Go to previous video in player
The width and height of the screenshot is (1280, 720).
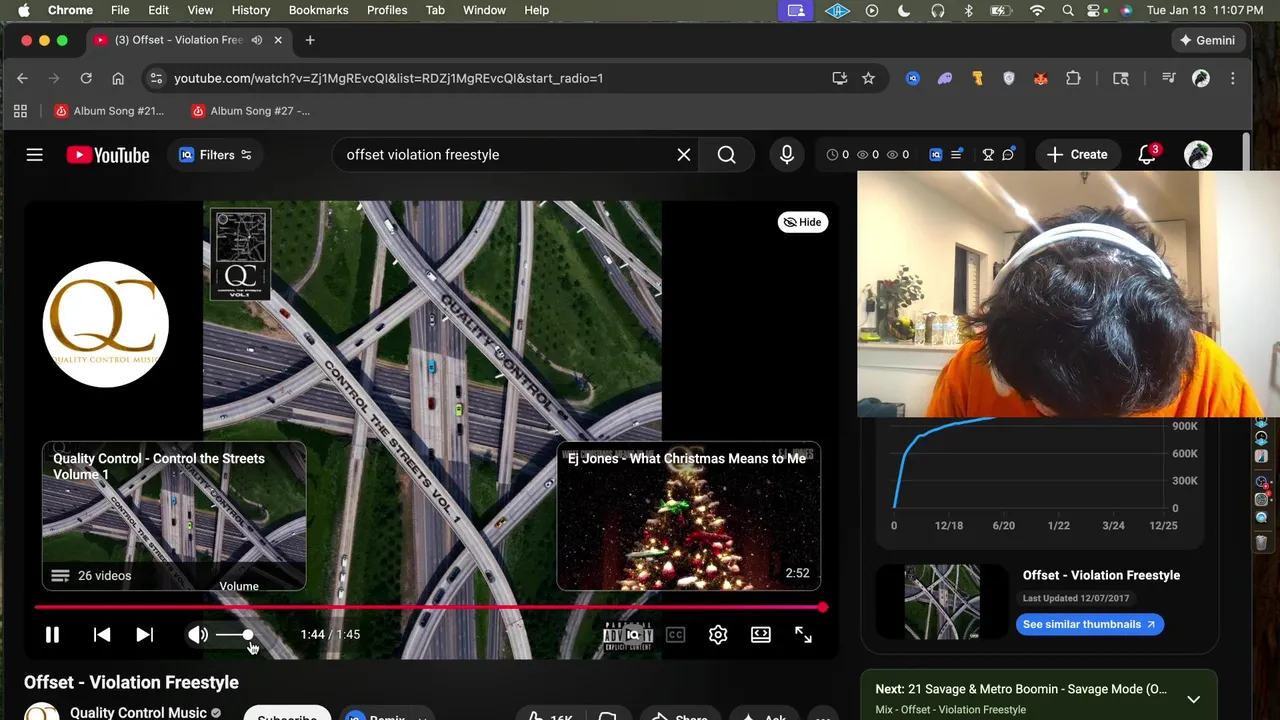tap(101, 635)
